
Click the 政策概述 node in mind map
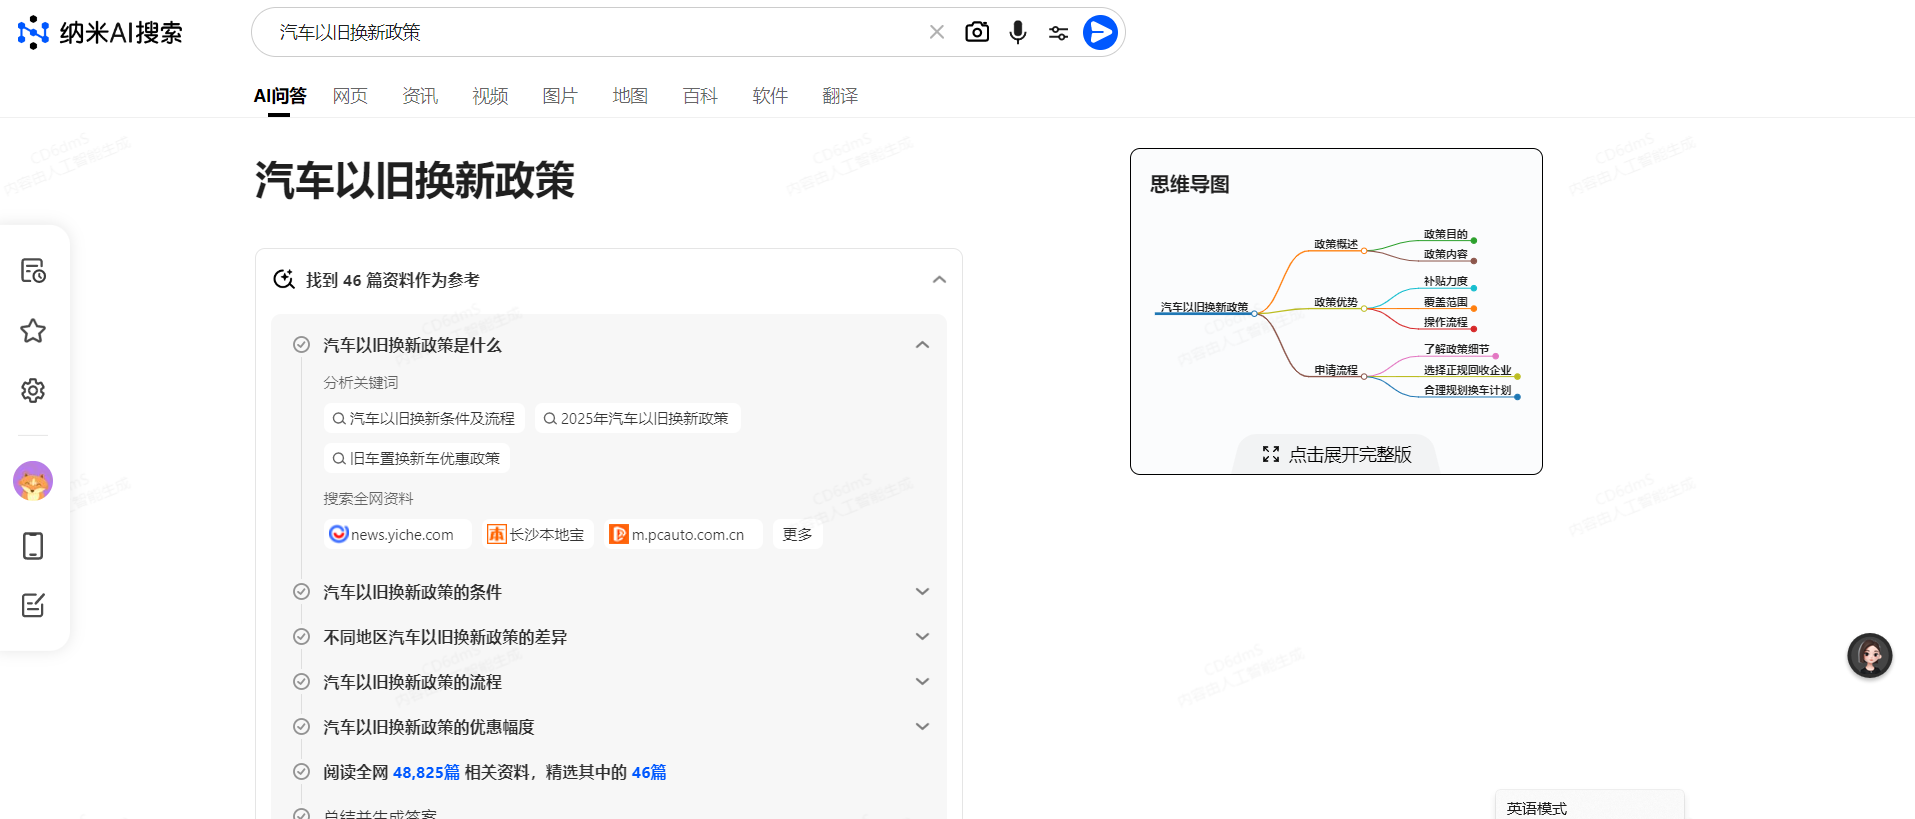tap(1336, 244)
